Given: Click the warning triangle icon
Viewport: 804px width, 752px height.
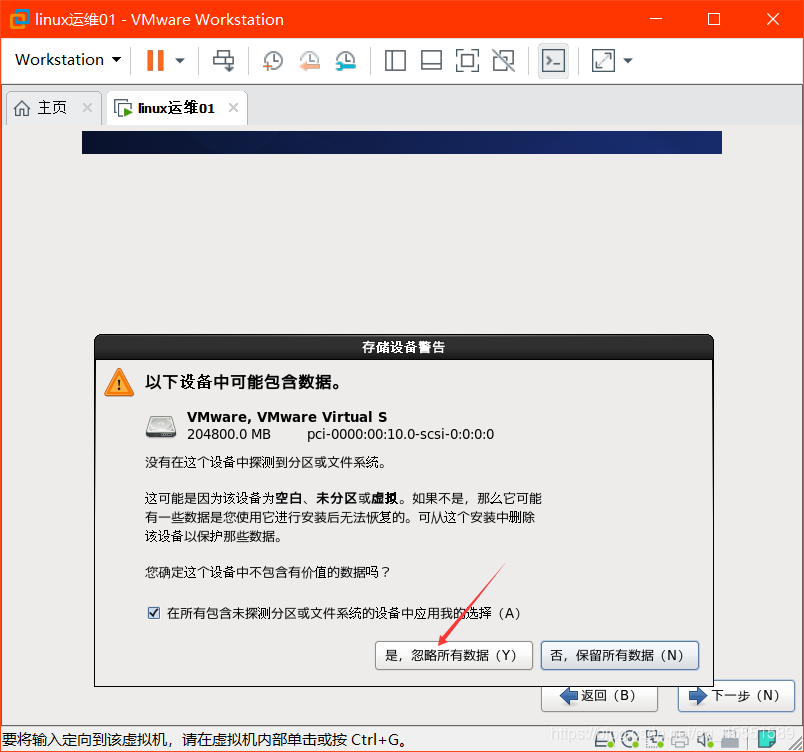Looking at the screenshot, I should 119,383.
